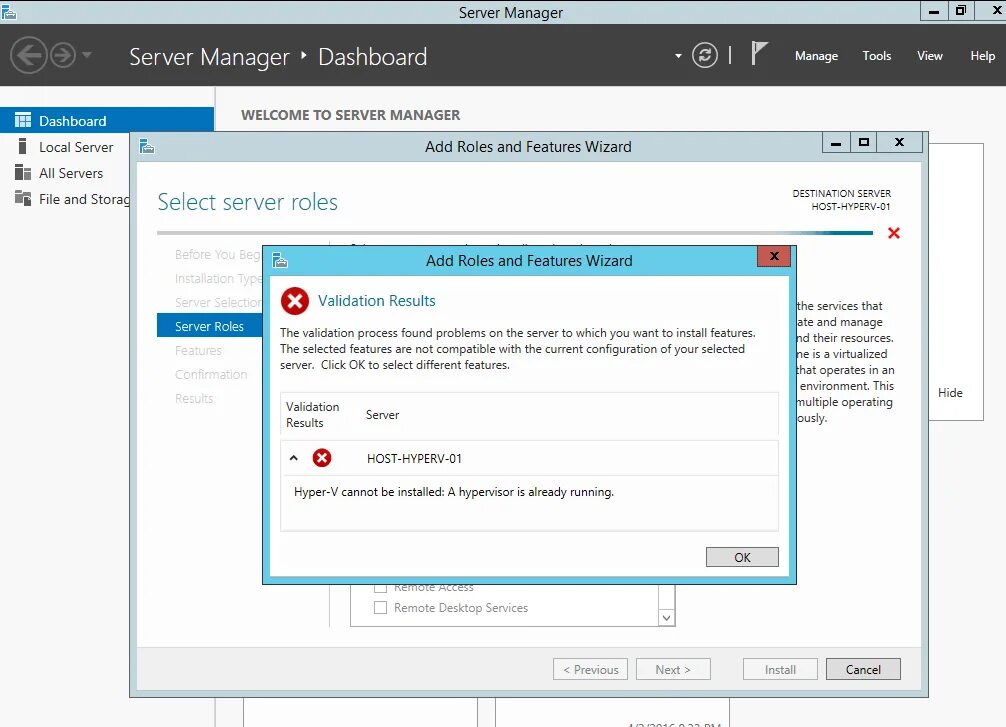Click the refresh icon in the Server Manager header
The image size is (1006, 727).
coord(704,55)
